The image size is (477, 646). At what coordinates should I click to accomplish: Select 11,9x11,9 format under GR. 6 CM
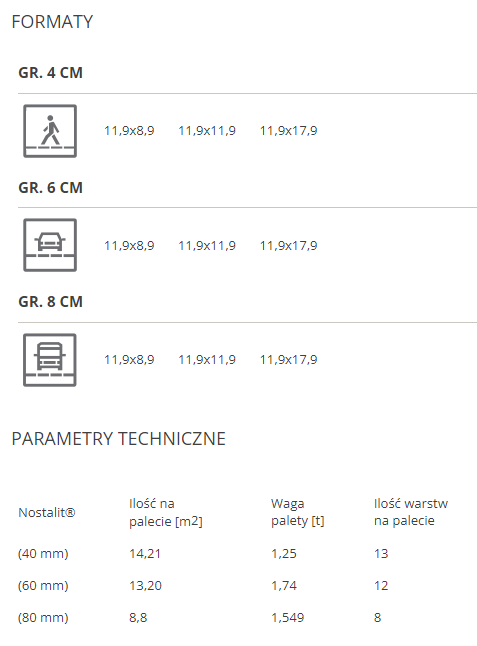[x=207, y=246]
